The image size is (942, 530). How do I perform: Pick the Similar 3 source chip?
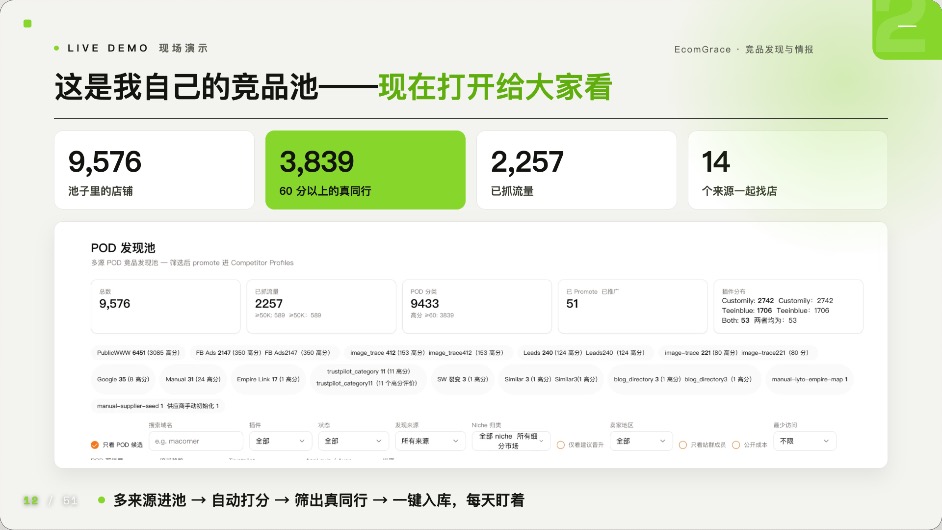click(551, 379)
